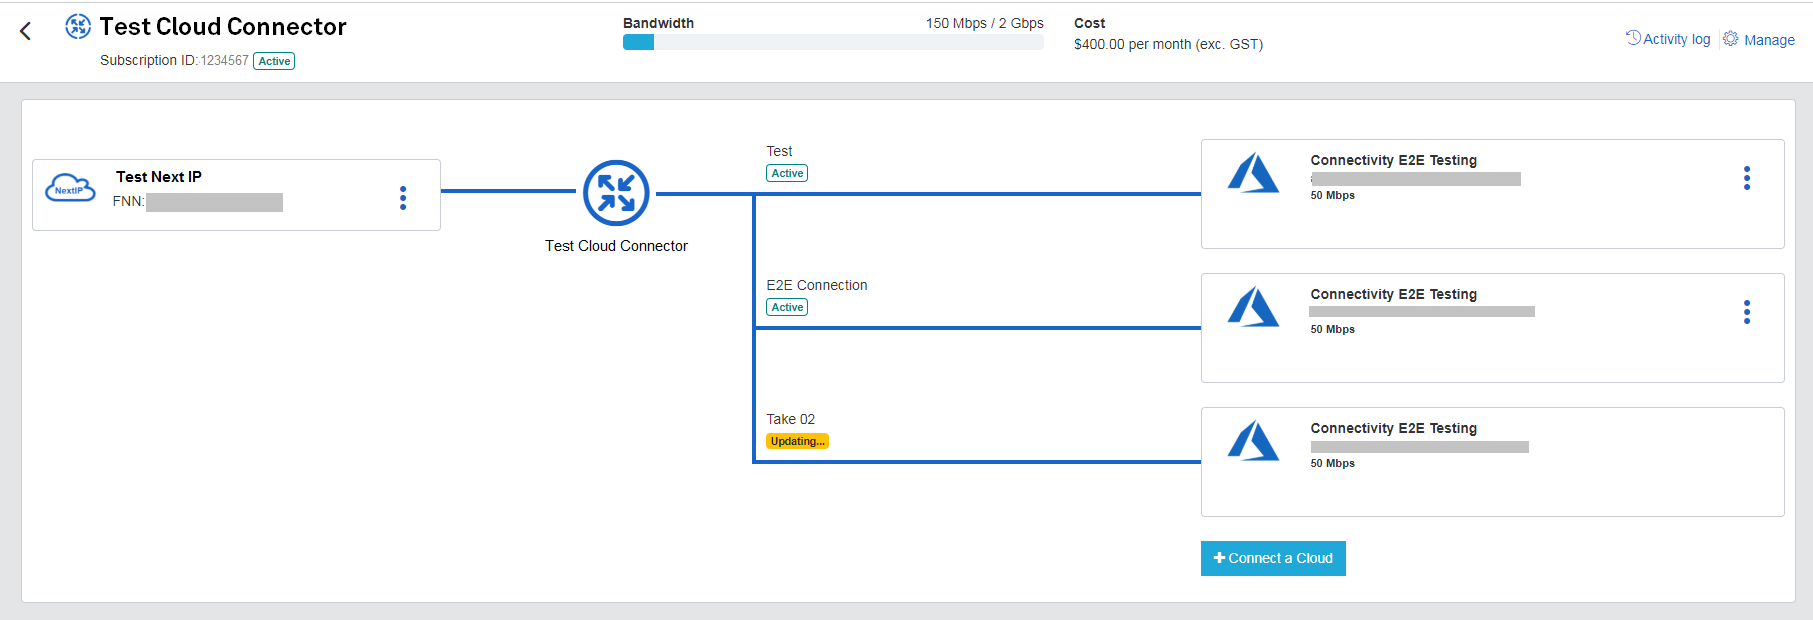Viewport: 1813px width, 620px height.
Task: Click the Test Cloud Connector page heading
Action: point(223,27)
